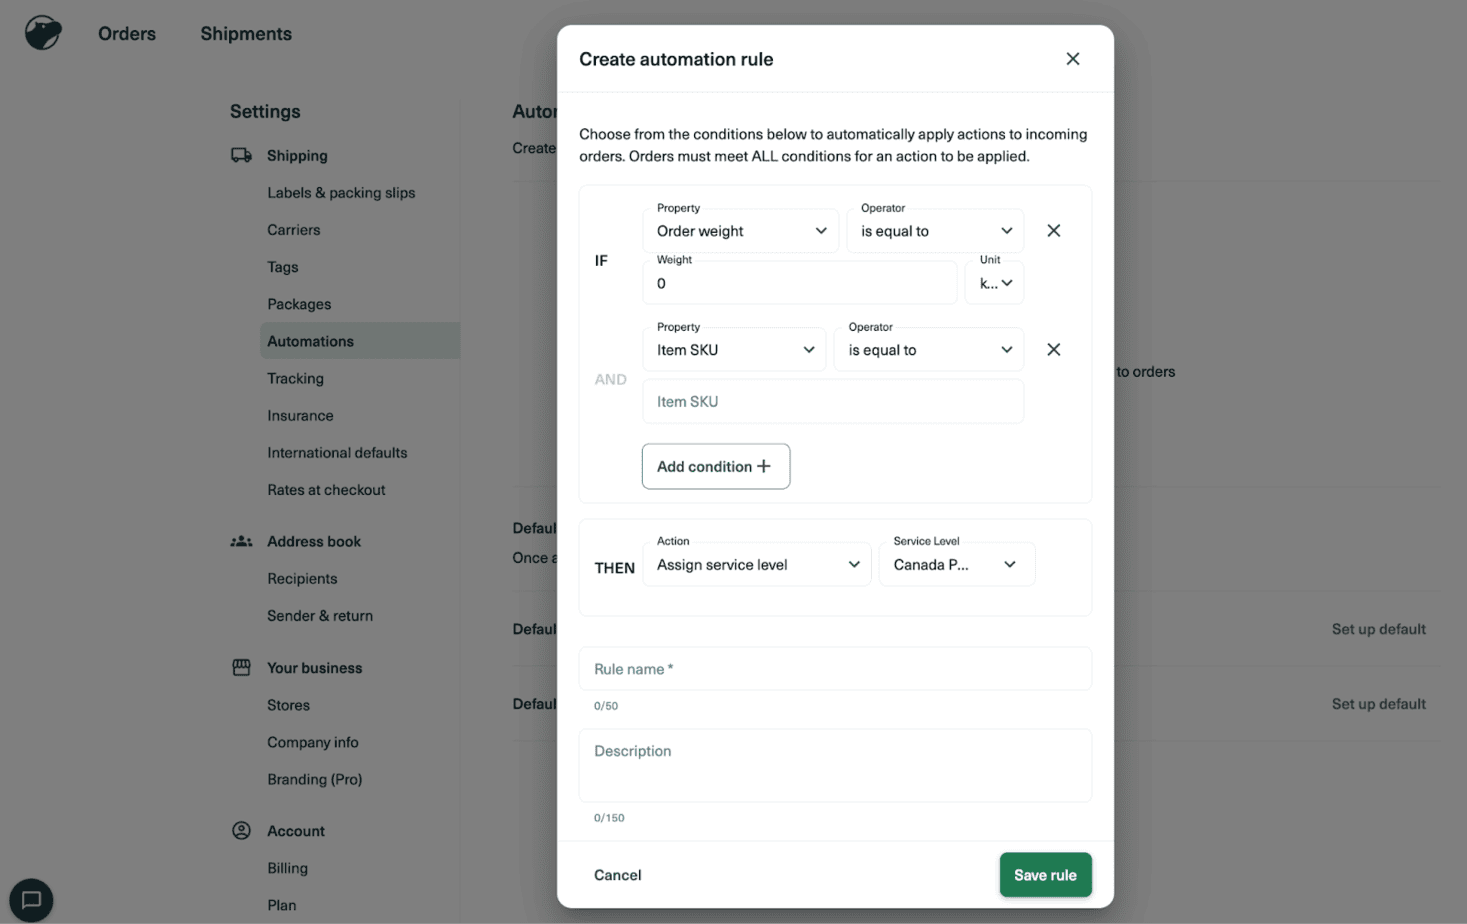Remove the Item SKU condition
The width and height of the screenshot is (1467, 924).
pyautogui.click(x=1053, y=350)
